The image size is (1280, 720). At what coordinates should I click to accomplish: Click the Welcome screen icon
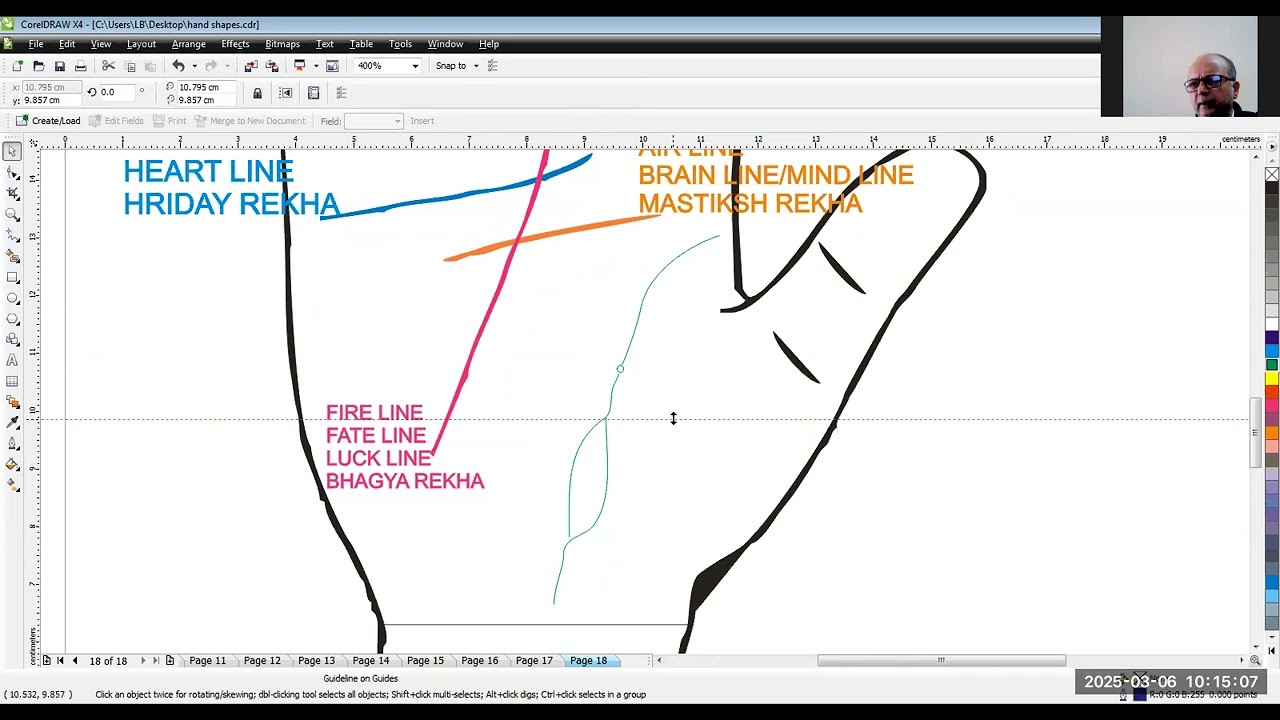click(x=332, y=66)
